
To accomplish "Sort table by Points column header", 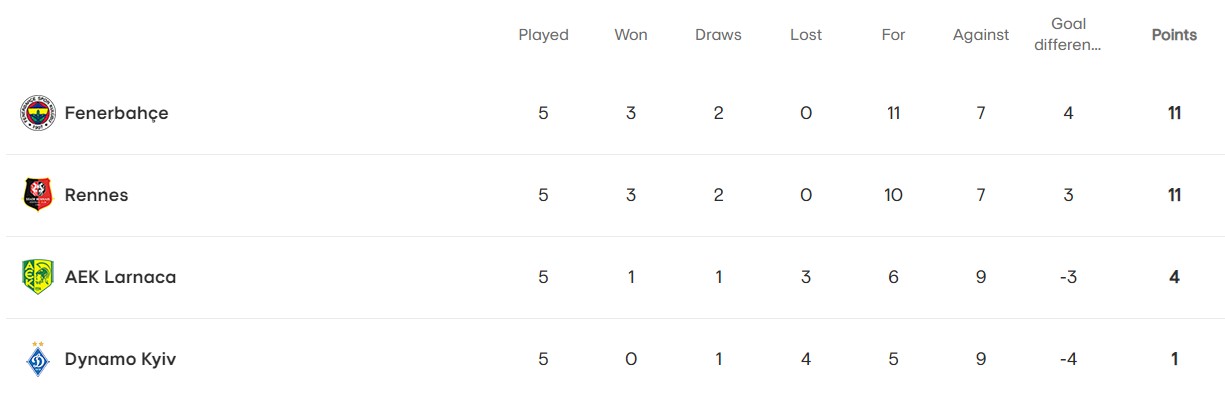I will click(x=1174, y=35).
